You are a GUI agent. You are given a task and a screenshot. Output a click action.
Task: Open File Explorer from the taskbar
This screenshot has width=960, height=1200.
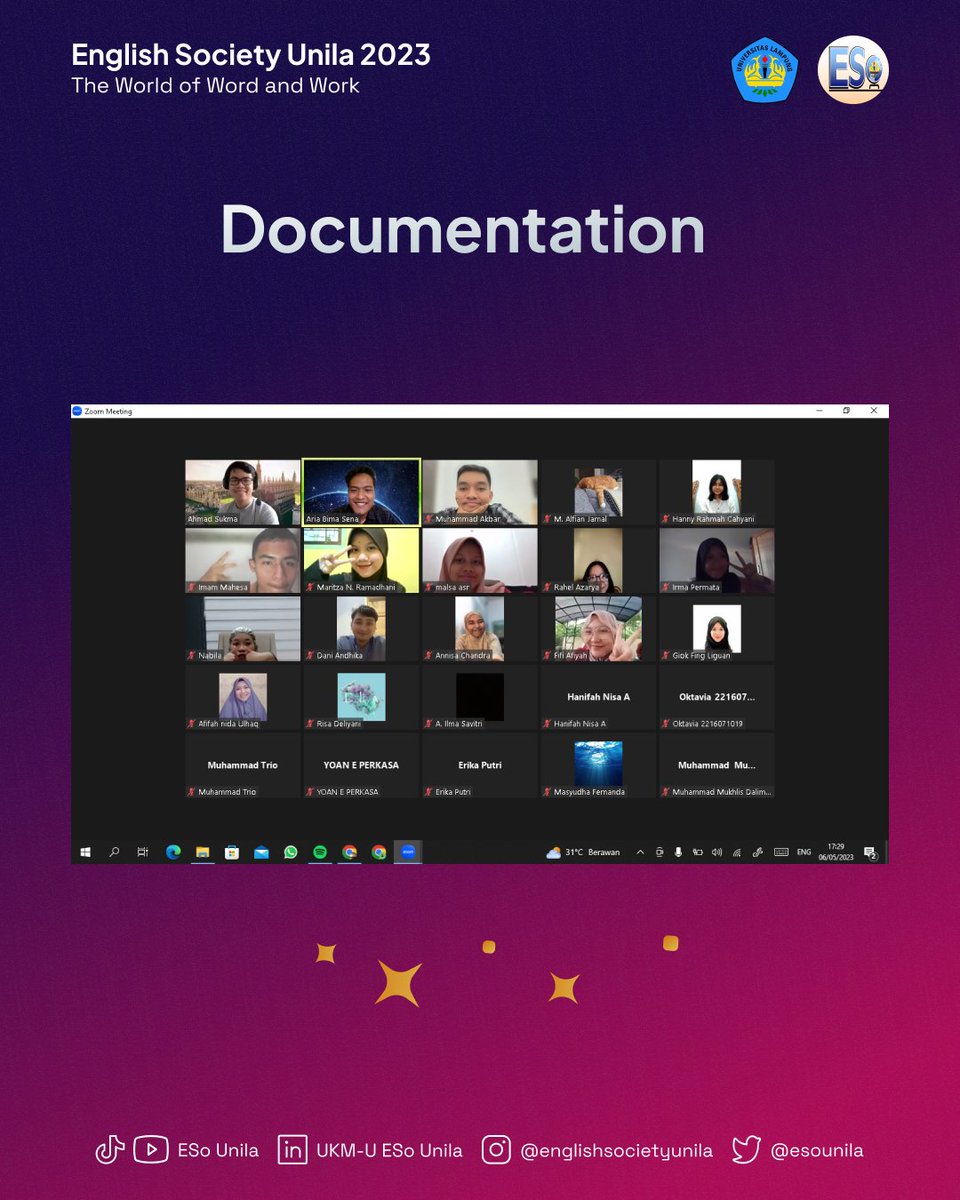[202, 852]
